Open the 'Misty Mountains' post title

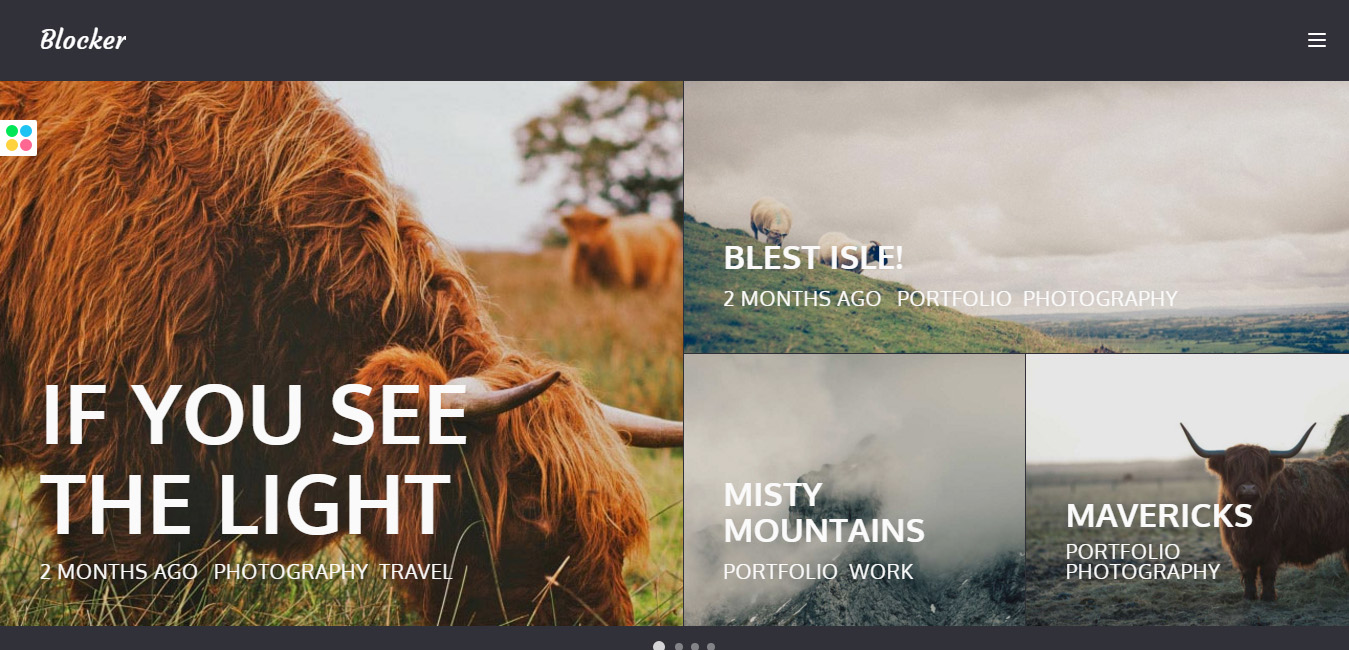coord(824,513)
